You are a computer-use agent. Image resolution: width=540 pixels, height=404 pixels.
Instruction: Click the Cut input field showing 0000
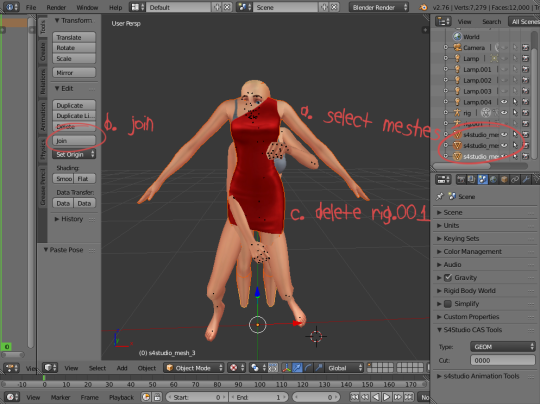pyautogui.click(x=503, y=360)
